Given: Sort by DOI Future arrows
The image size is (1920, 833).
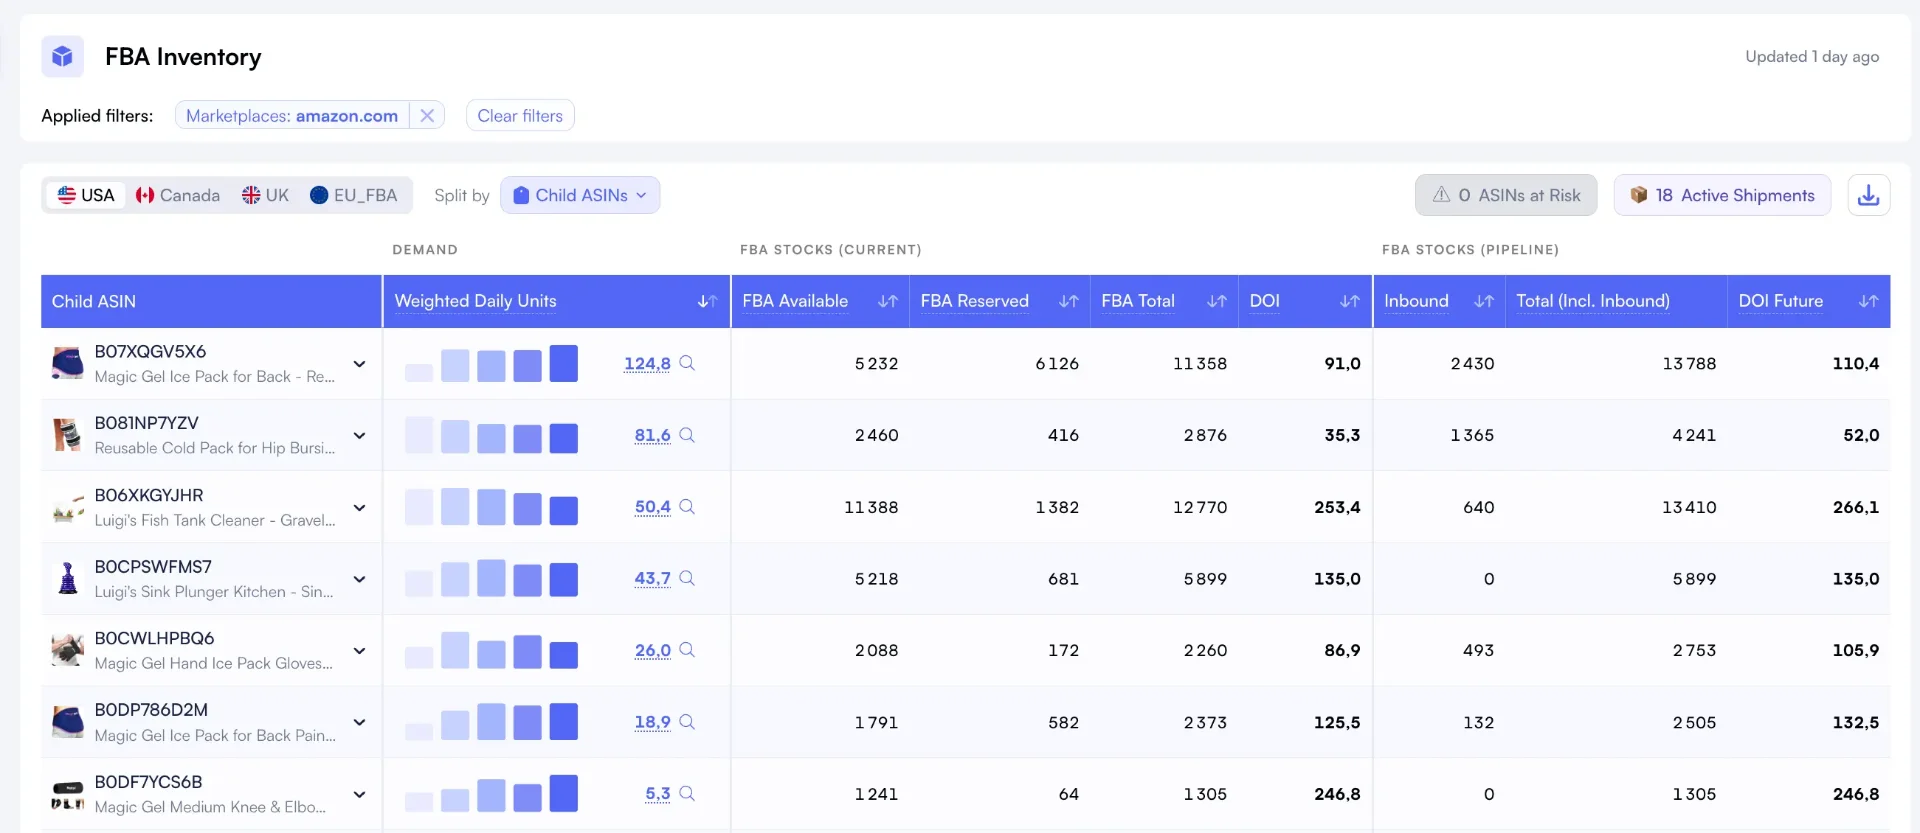Looking at the screenshot, I should click(x=1868, y=301).
